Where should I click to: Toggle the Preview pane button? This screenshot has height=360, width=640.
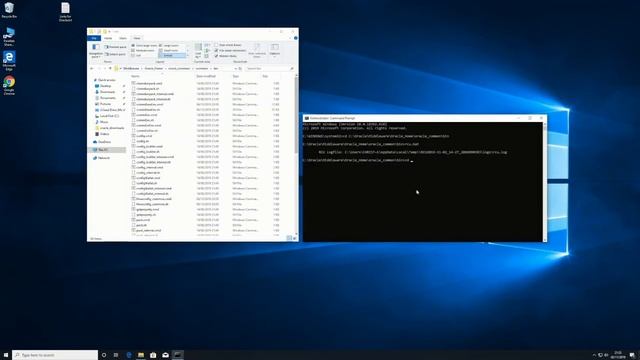coord(115,47)
